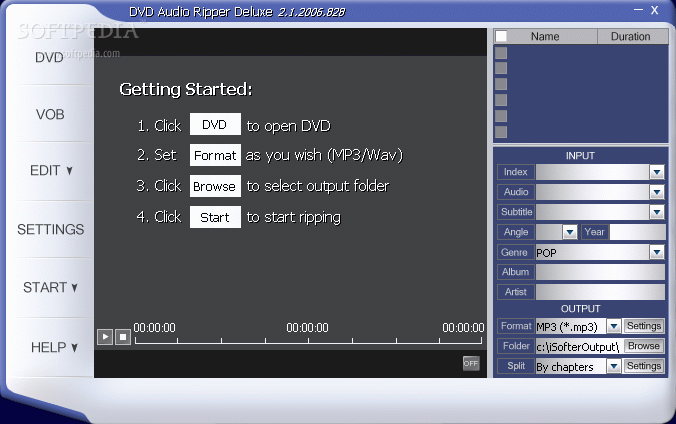This screenshot has width=676, height=424.
Task: Expand the EDIT menu in the sidebar
Action: click(51, 171)
